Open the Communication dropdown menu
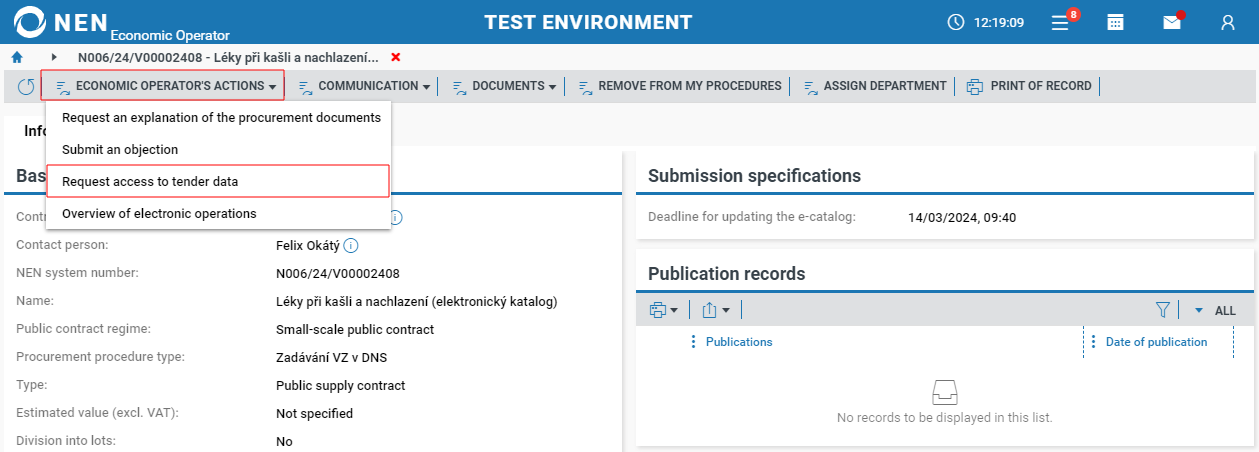 tap(365, 86)
